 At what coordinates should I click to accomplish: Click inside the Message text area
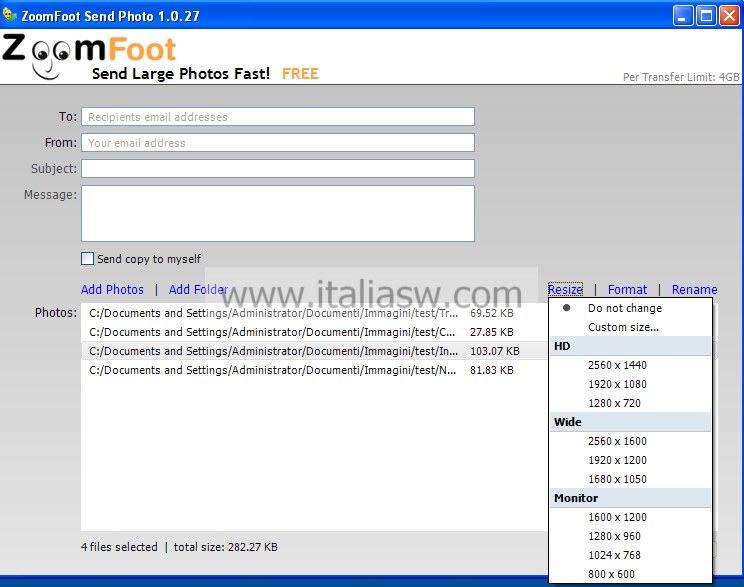point(278,214)
